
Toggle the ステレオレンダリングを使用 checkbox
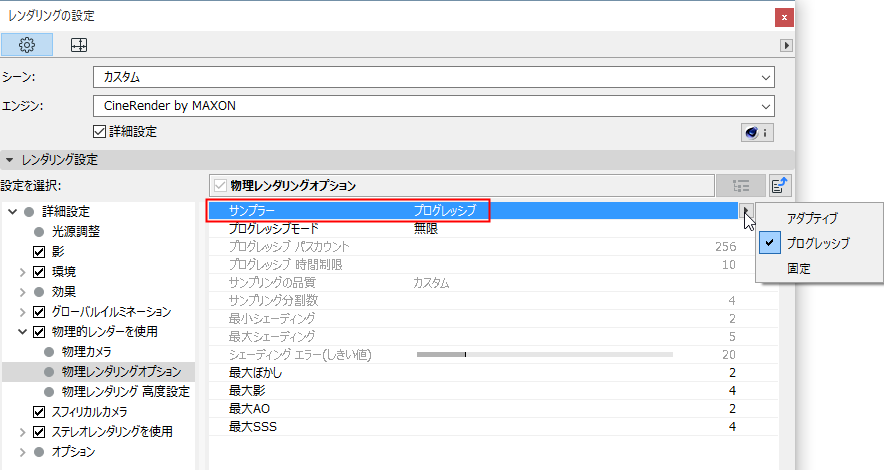(x=39, y=432)
